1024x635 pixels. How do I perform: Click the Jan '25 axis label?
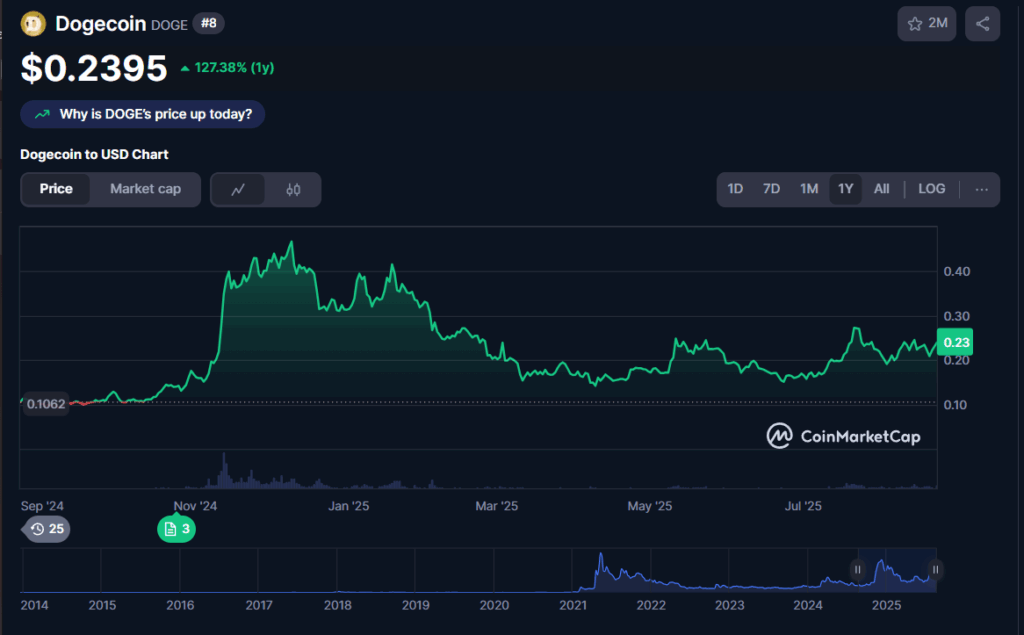(x=349, y=506)
